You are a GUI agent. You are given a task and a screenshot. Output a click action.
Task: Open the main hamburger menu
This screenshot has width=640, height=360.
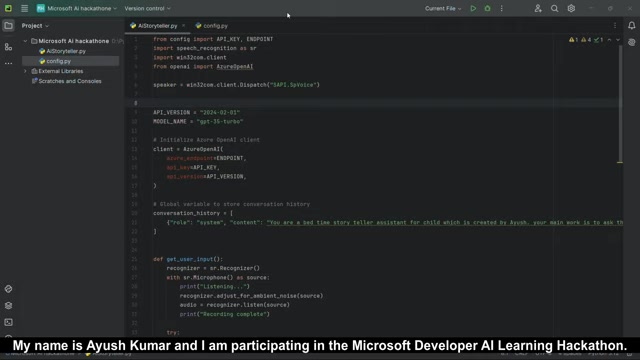pyautogui.click(x=24, y=8)
